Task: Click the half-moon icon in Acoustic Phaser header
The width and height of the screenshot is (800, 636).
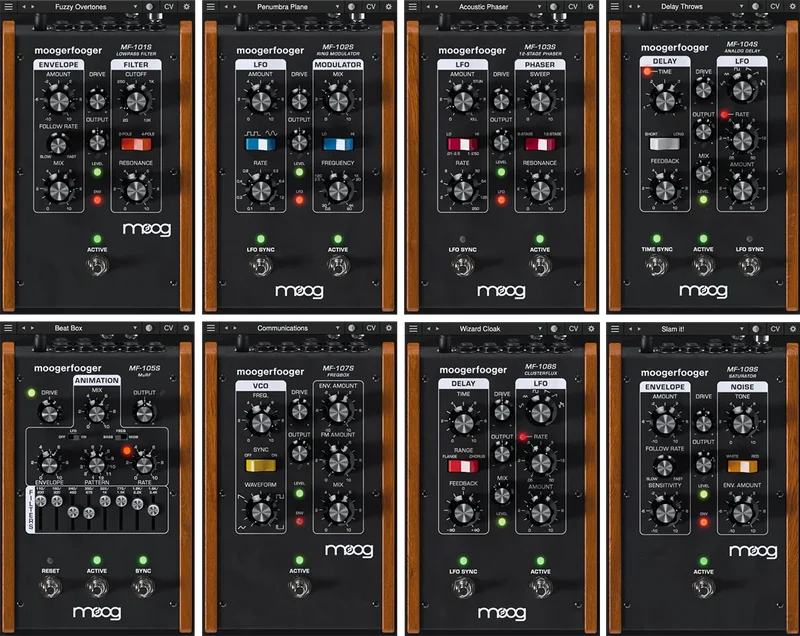Action: click(x=554, y=7)
